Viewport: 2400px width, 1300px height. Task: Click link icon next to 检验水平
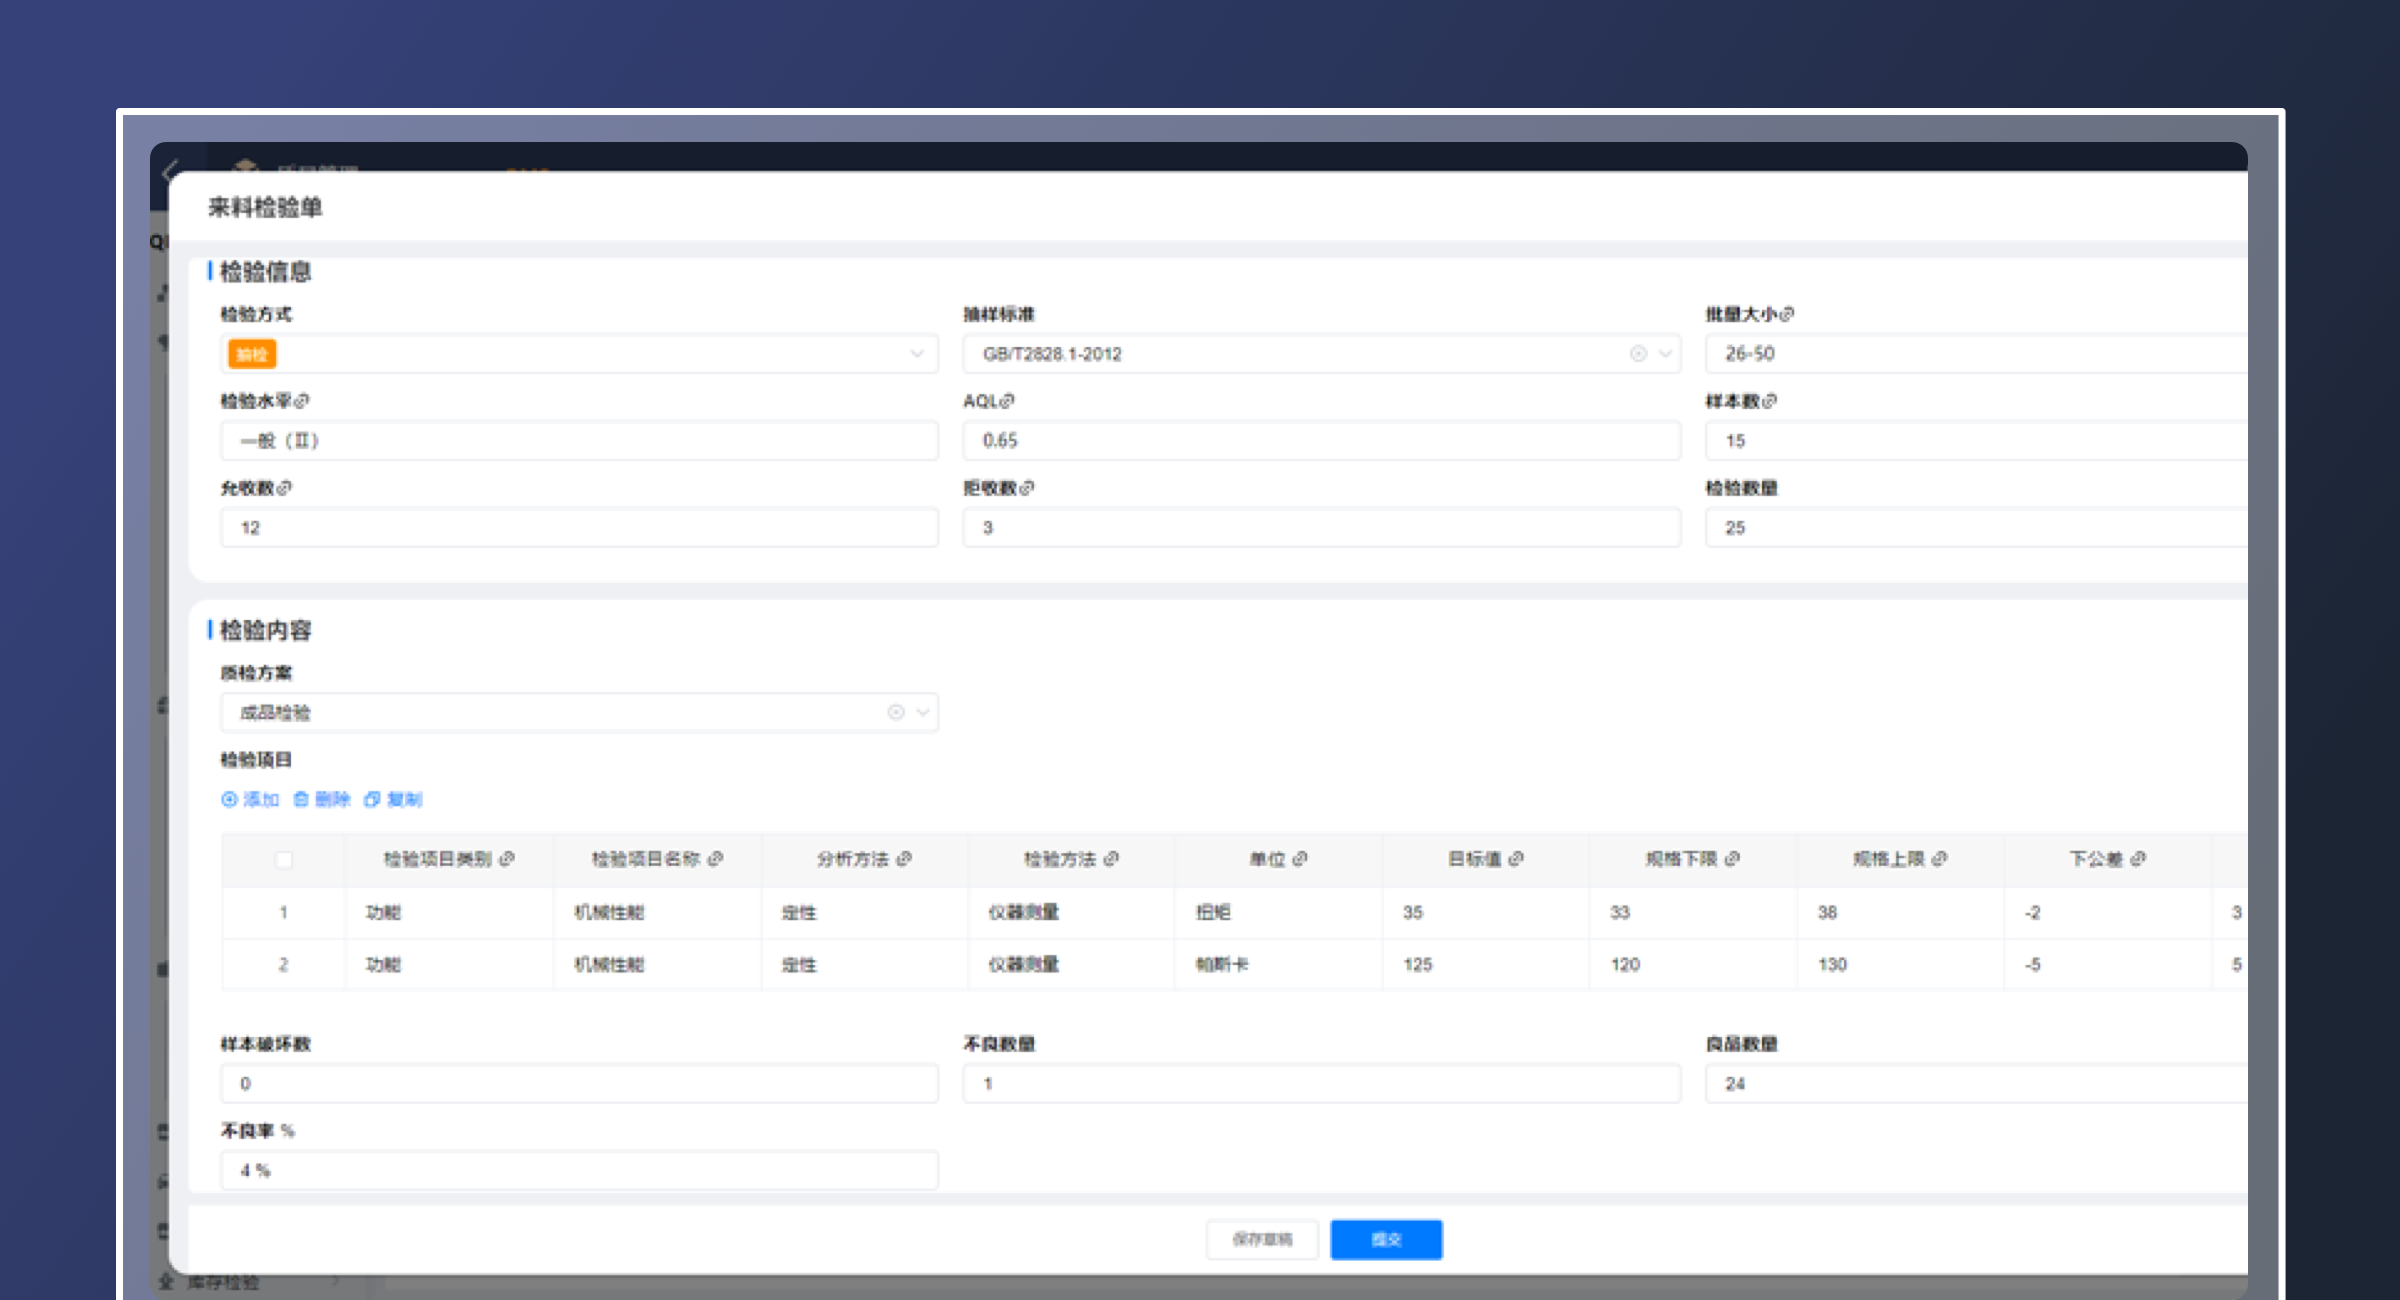[302, 401]
